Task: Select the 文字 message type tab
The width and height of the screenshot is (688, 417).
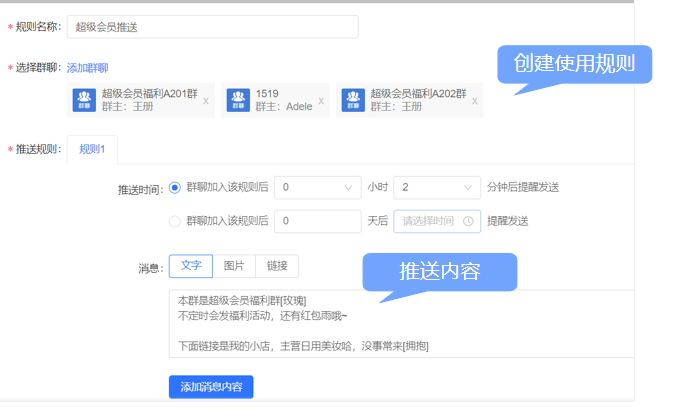Action: (190, 266)
